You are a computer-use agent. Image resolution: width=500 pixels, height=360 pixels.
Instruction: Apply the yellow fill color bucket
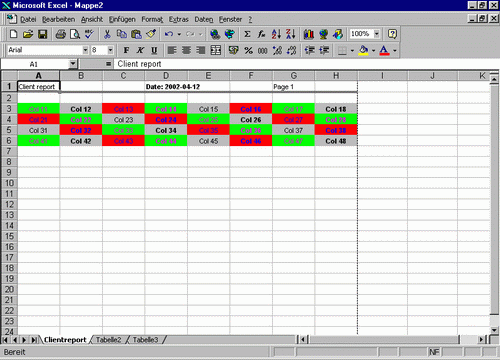pyautogui.click(x=364, y=50)
